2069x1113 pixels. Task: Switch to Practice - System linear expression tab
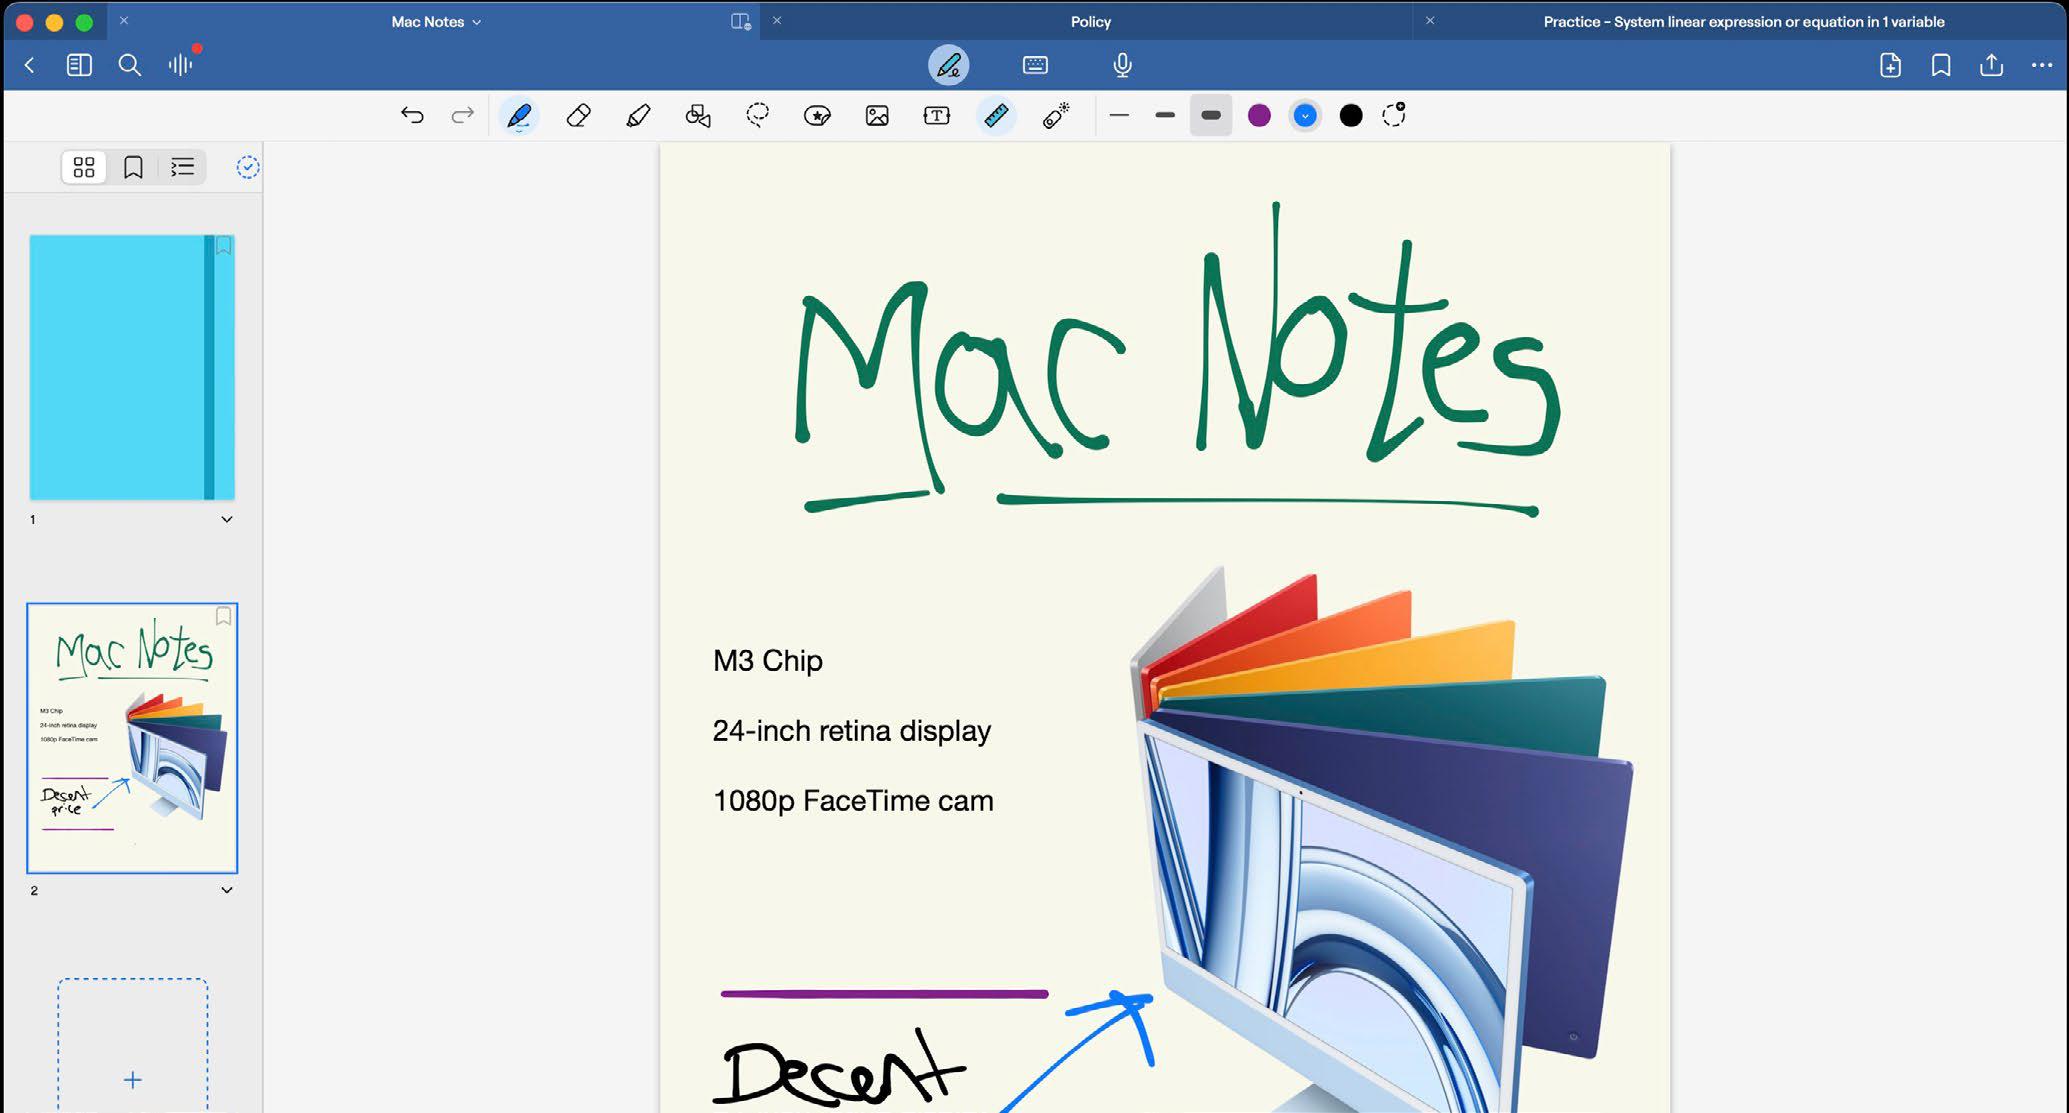point(1743,21)
